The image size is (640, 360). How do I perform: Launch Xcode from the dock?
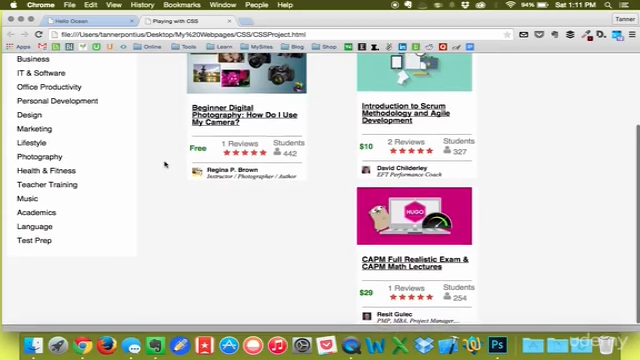point(449,346)
